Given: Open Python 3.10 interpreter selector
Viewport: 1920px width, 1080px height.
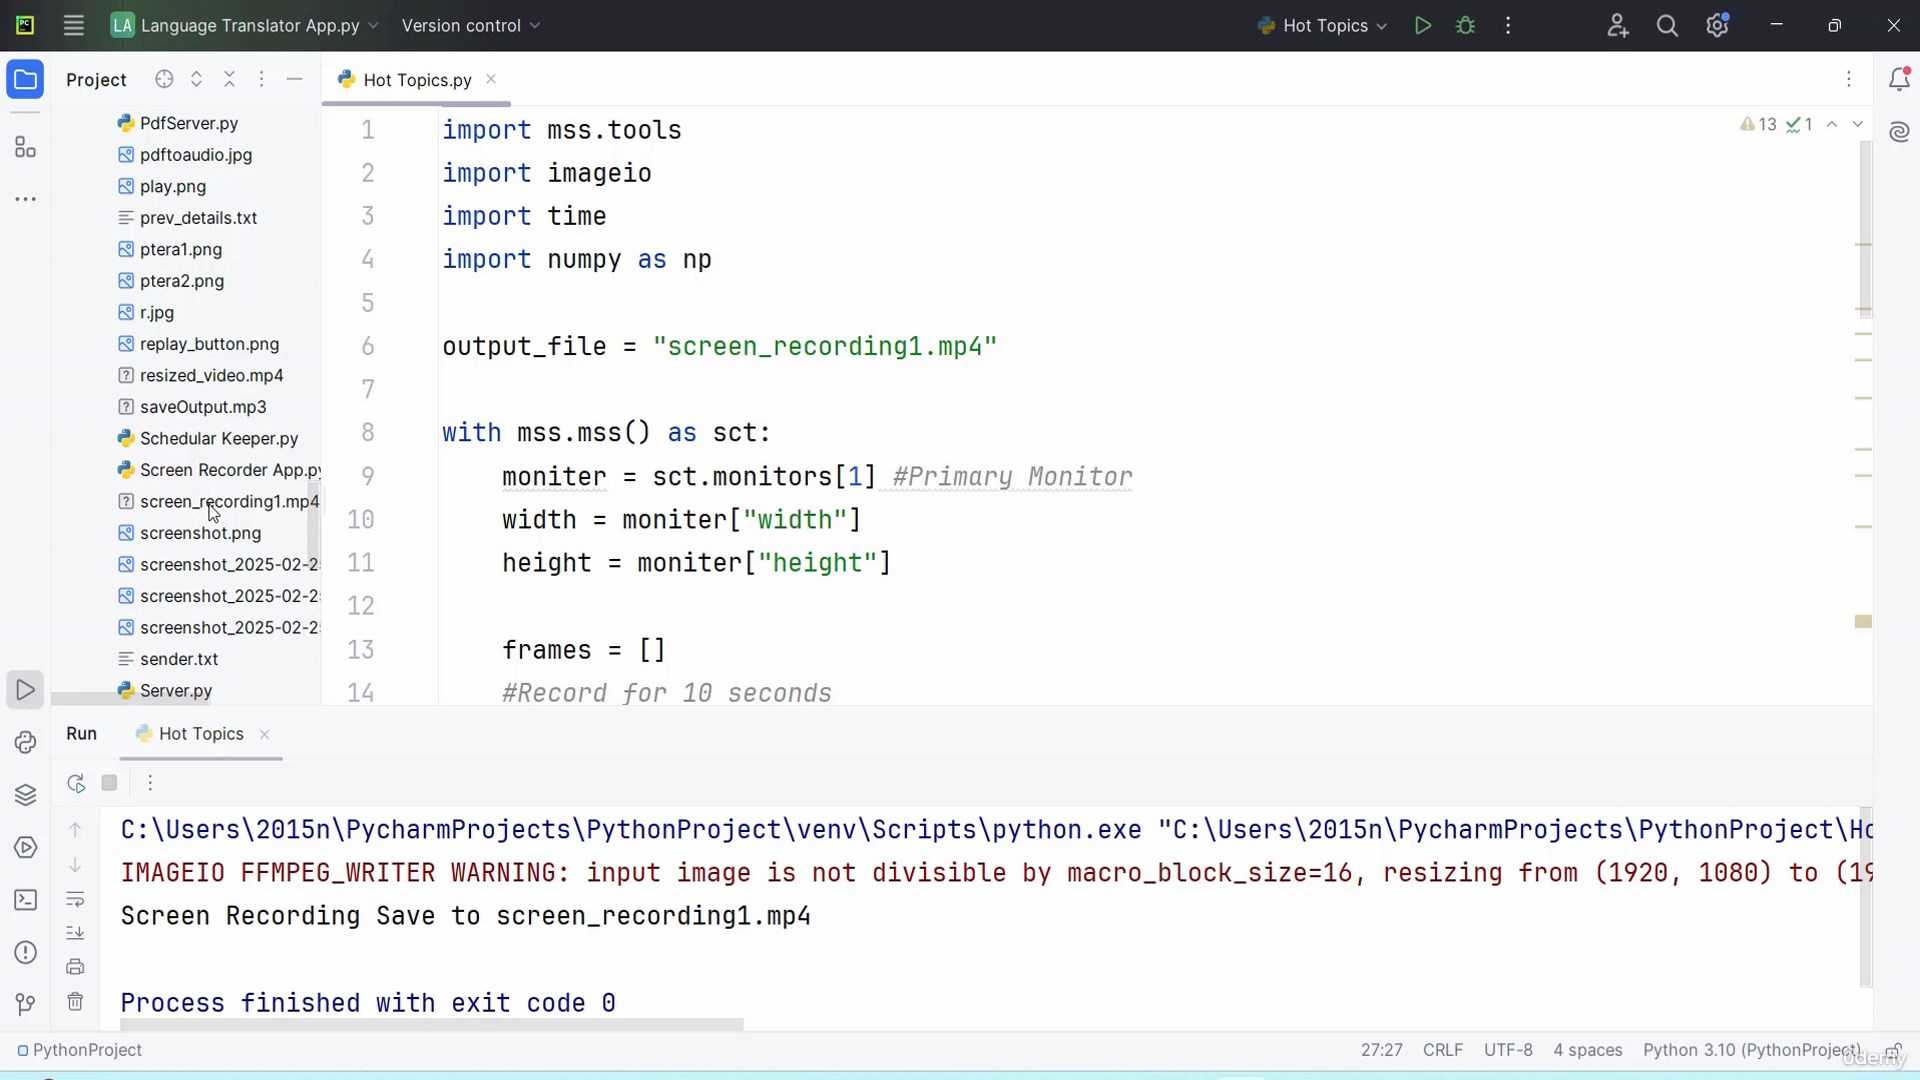Looking at the screenshot, I should [x=1751, y=1050].
